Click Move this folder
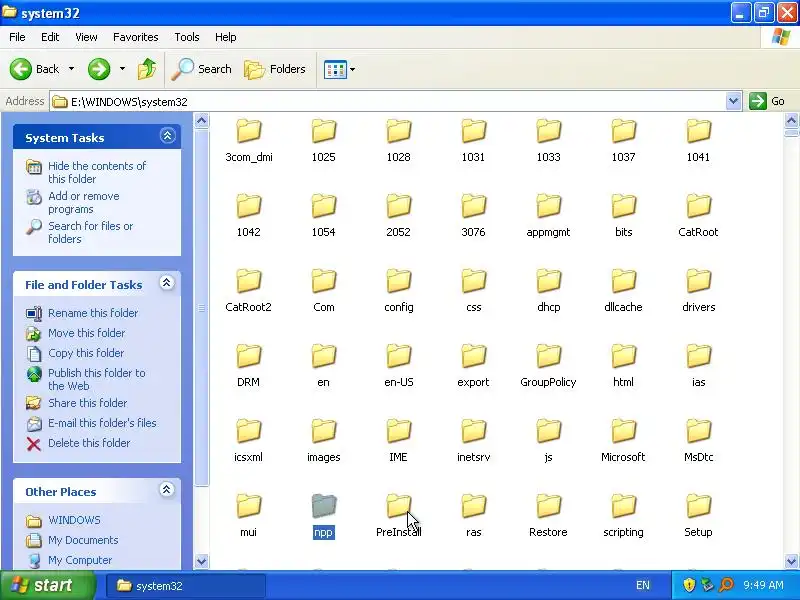The image size is (800, 600). [x=86, y=333]
